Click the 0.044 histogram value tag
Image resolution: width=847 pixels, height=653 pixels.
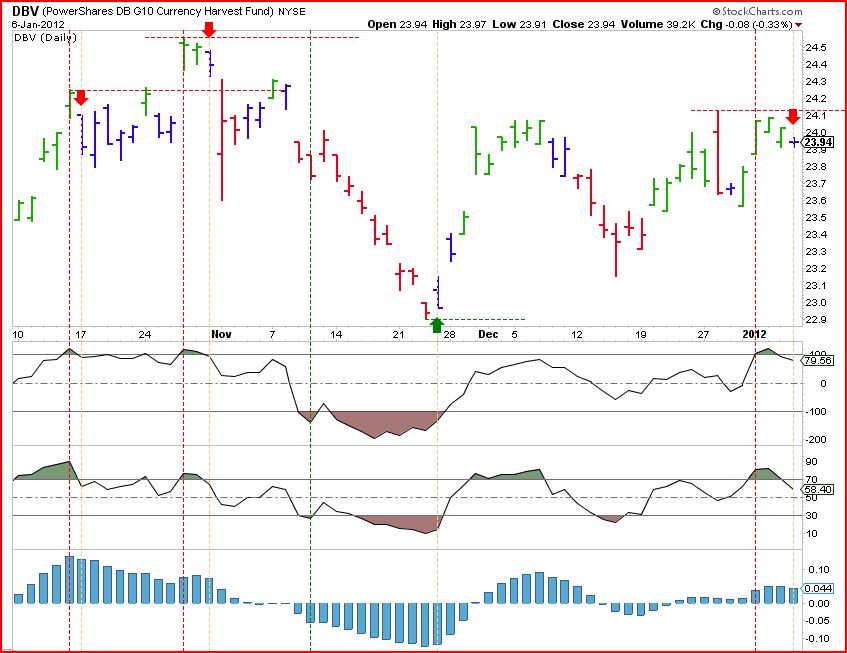818,589
